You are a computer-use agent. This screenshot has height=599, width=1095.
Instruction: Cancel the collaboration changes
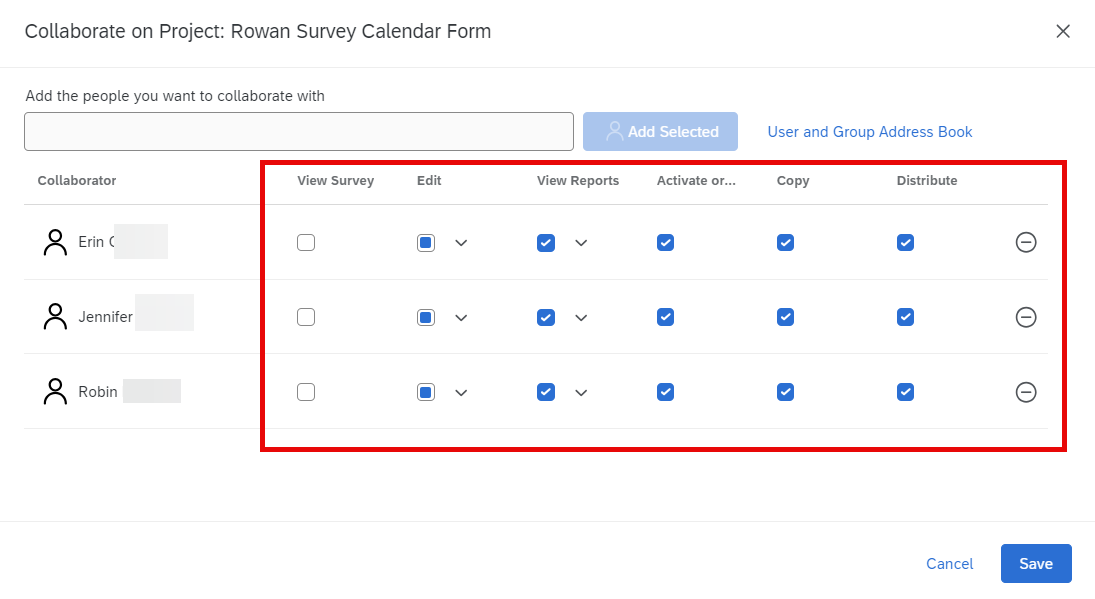(949, 564)
